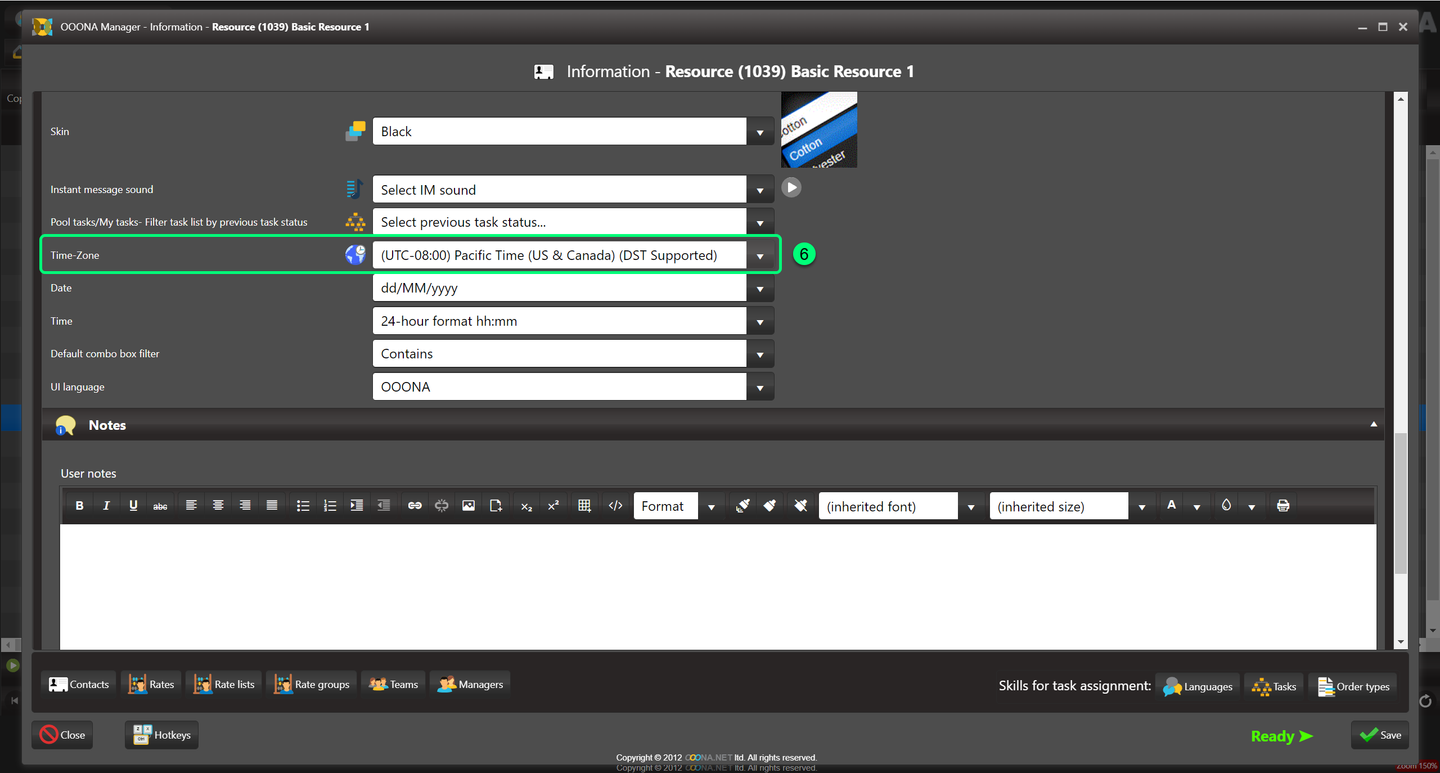Click the Hotkeys button
1440x773 pixels.
[162, 735]
